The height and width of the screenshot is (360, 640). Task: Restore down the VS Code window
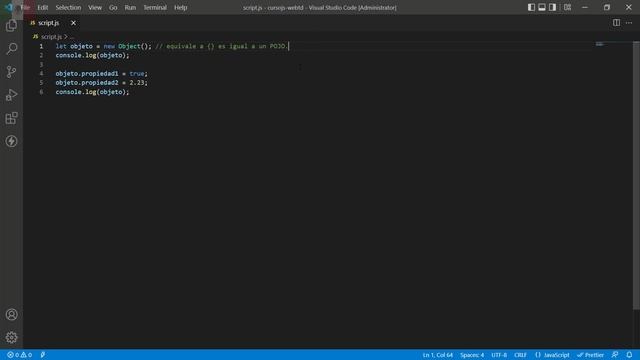click(x=607, y=7)
